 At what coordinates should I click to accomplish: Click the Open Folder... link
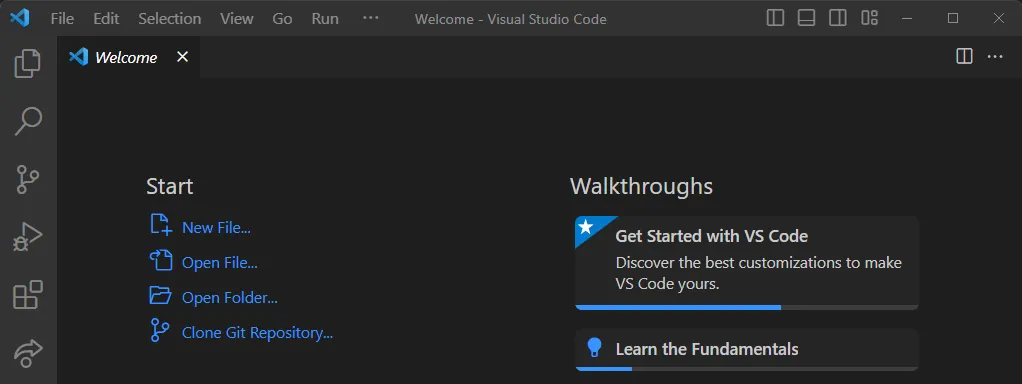tap(230, 298)
